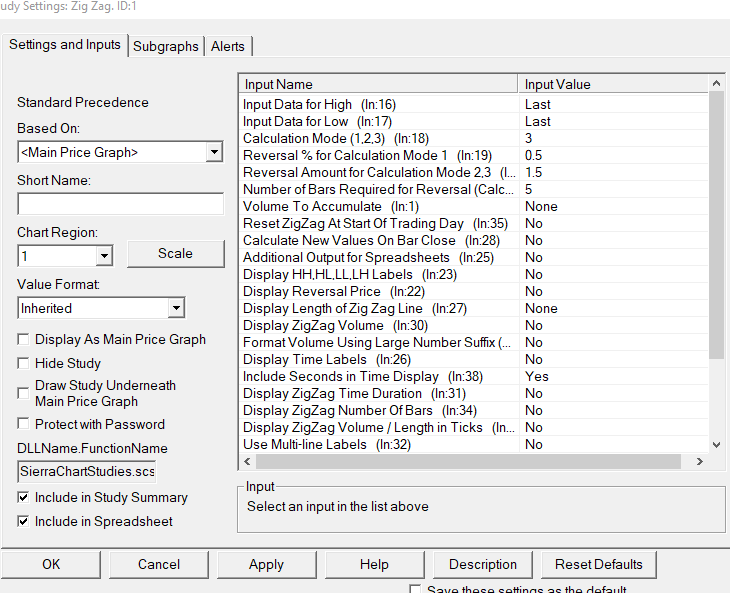
Task: Click the horizontal scroll left arrow
Action: click(247, 461)
